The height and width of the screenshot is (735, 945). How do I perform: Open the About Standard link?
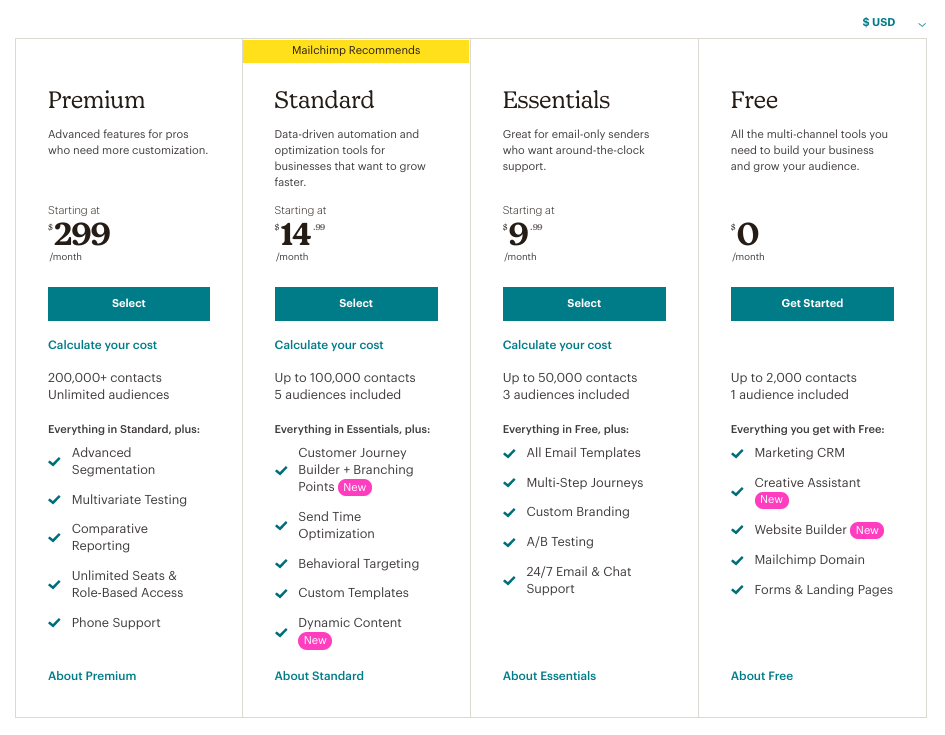click(319, 676)
